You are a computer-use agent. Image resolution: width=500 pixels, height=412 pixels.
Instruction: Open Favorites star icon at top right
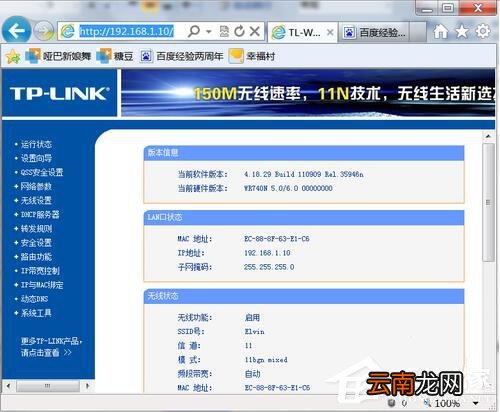[x=462, y=32]
